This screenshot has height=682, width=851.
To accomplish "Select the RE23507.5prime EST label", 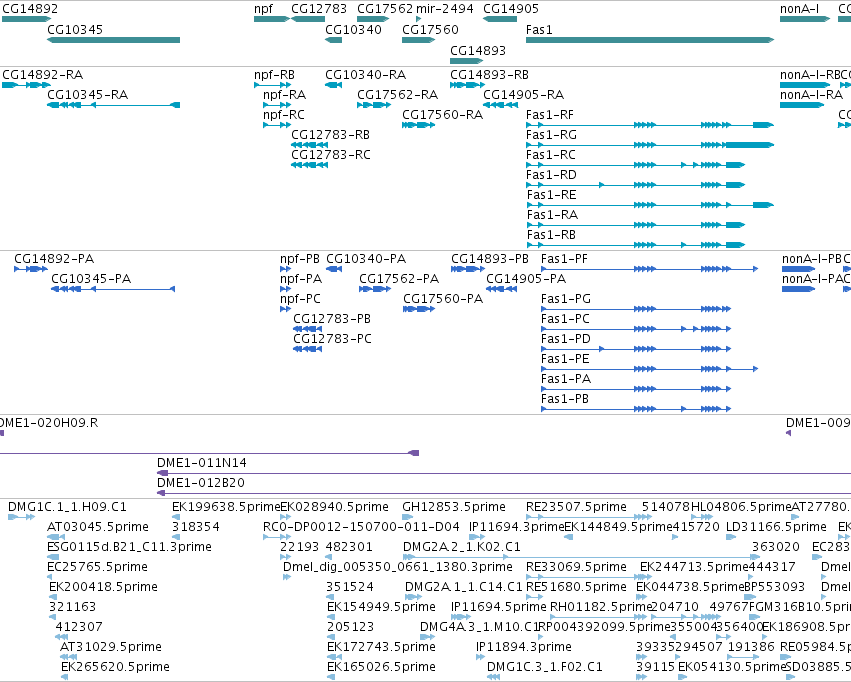I will click(576, 507).
